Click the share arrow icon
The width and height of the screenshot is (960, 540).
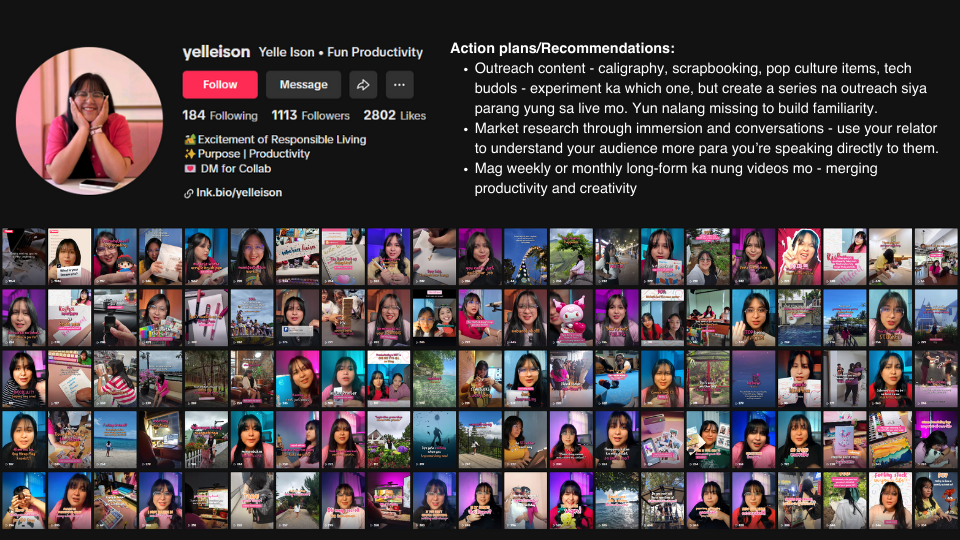tap(364, 85)
